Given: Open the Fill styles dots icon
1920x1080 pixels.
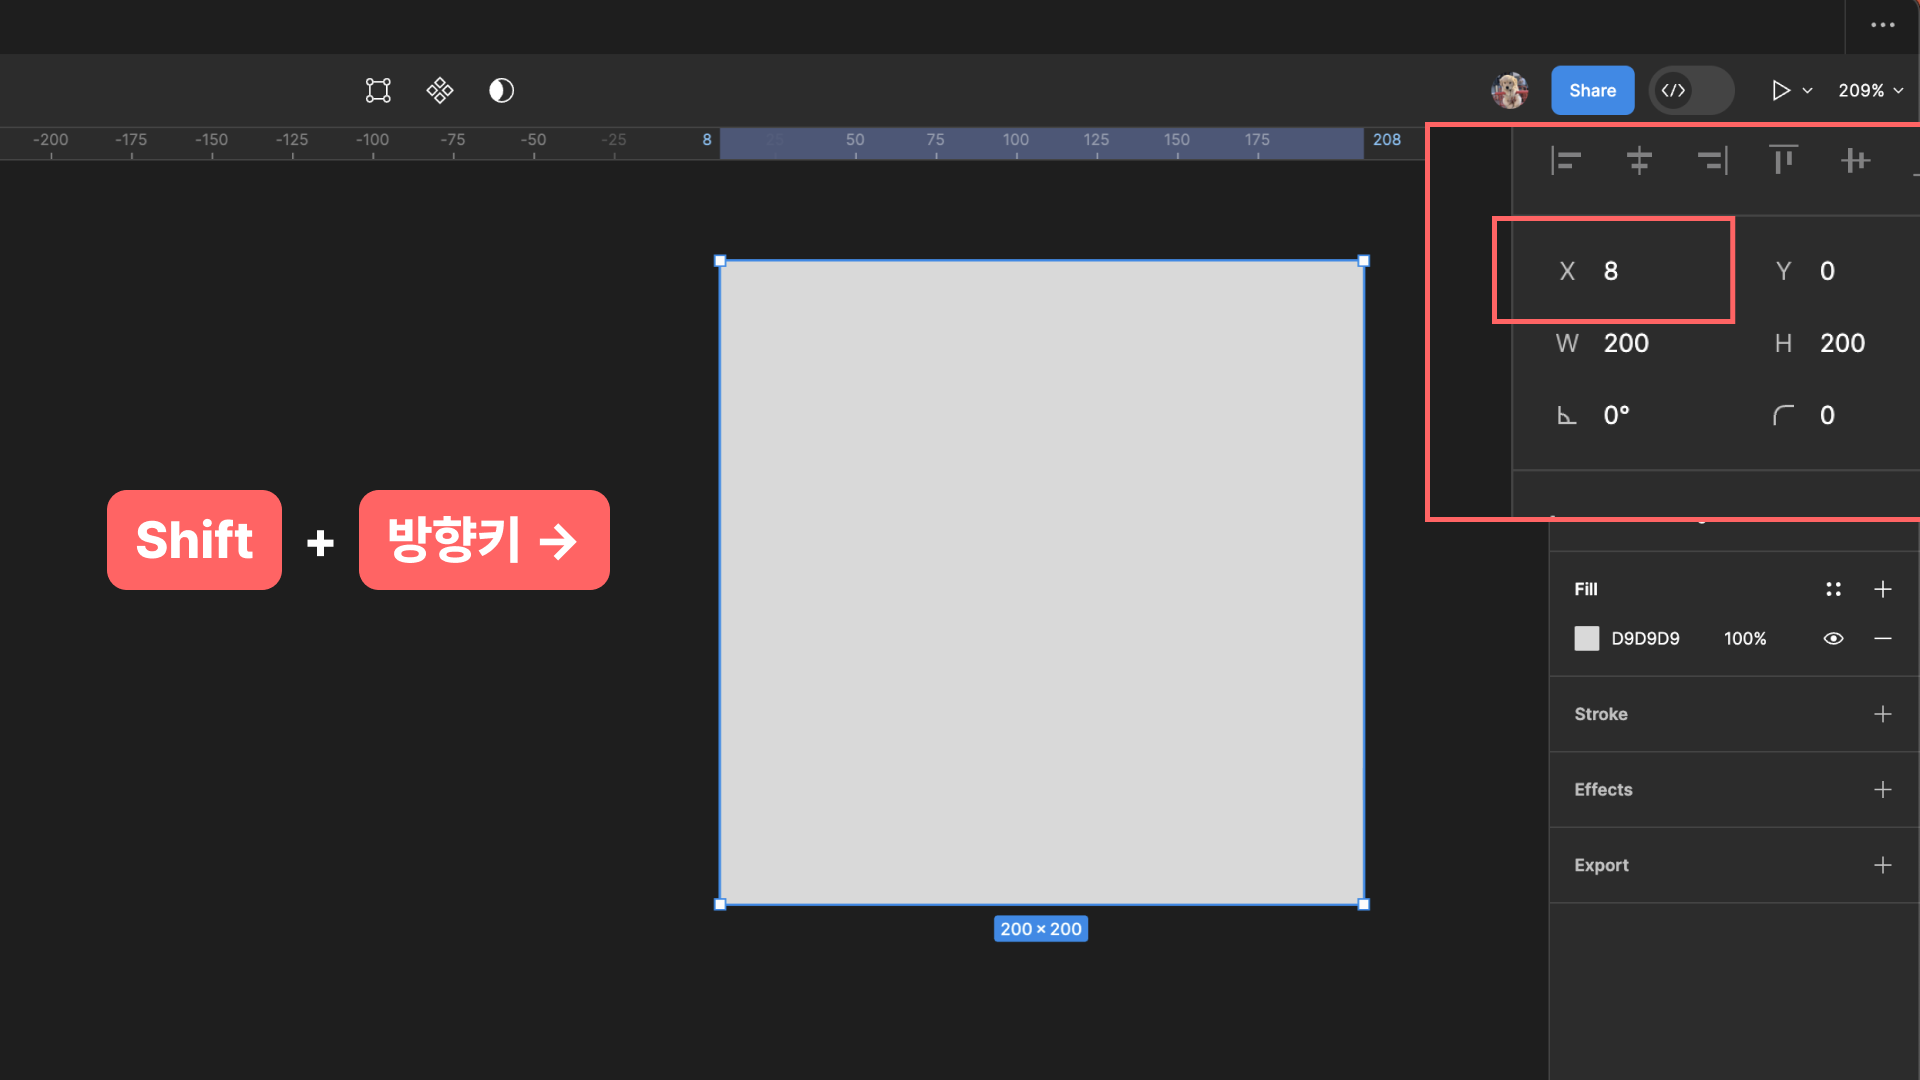Looking at the screenshot, I should pyautogui.click(x=1833, y=589).
